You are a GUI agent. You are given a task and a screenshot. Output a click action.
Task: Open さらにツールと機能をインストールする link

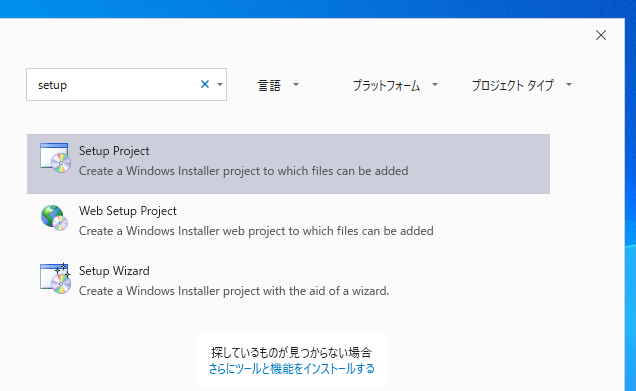pyautogui.click(x=292, y=369)
